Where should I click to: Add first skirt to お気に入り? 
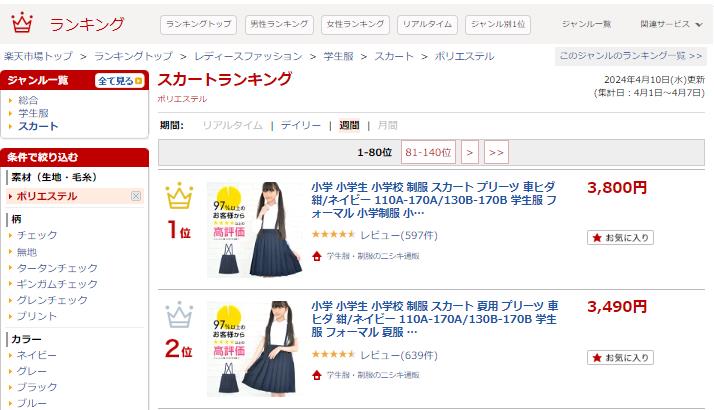[x=620, y=237]
